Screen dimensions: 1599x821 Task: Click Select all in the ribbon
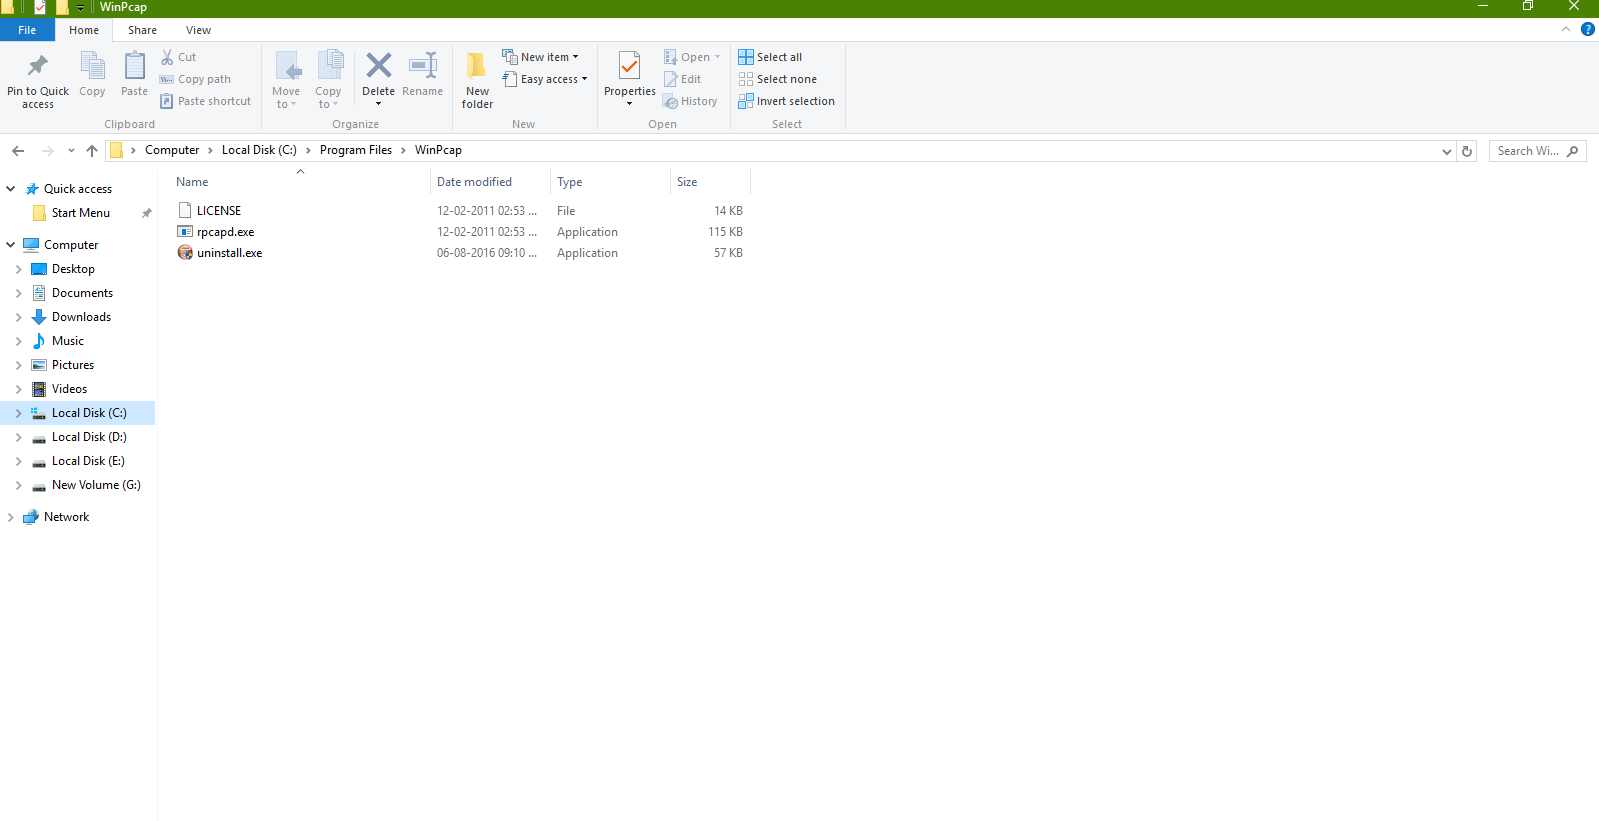[x=770, y=57]
